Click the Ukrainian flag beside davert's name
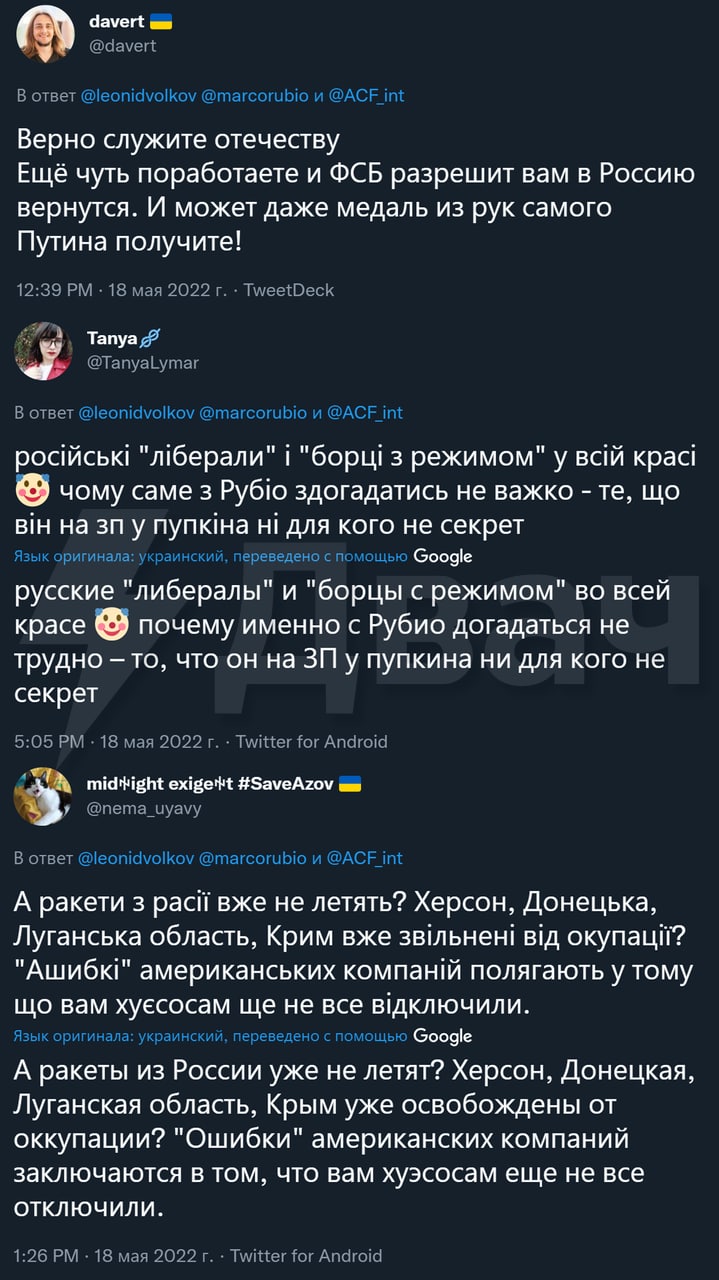The width and height of the screenshot is (719, 1280). (x=161, y=21)
